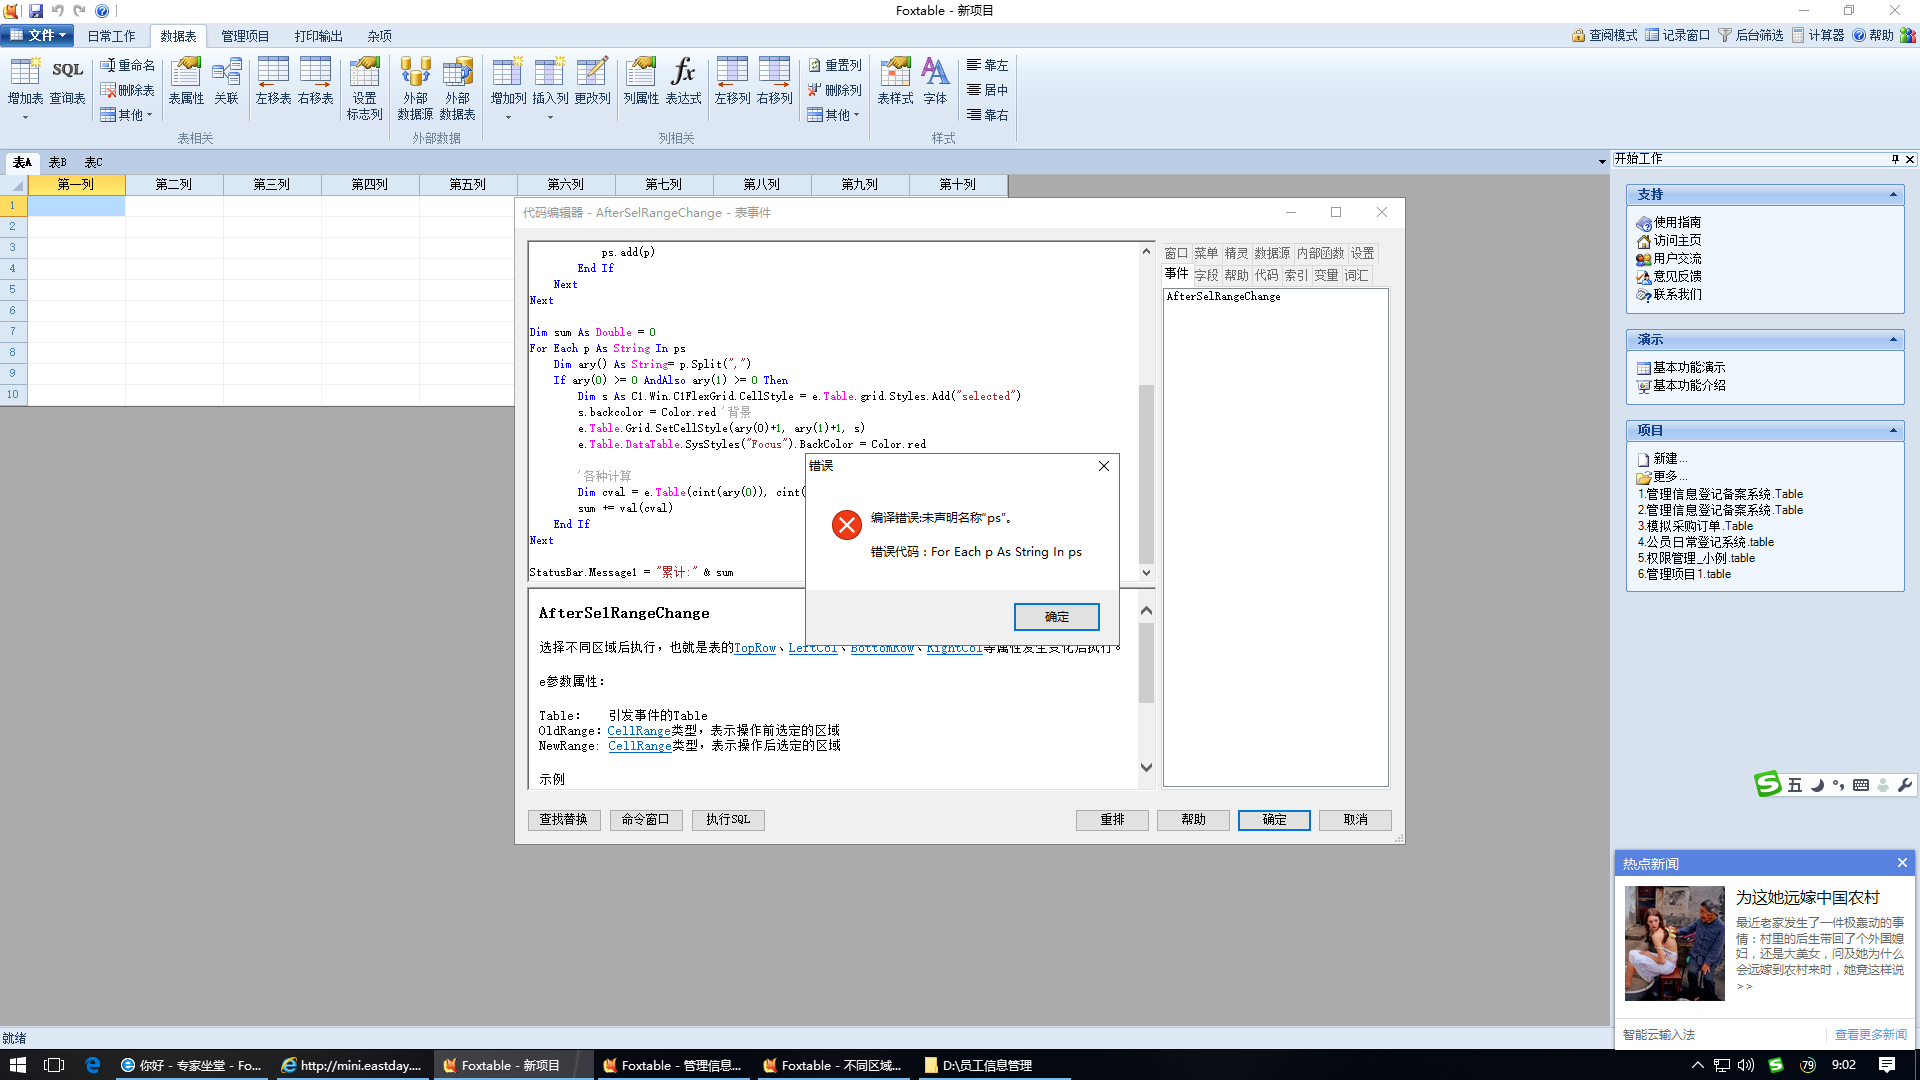Open the 文件 file menu dropdown
The height and width of the screenshot is (1080, 1920).
pos(38,35)
